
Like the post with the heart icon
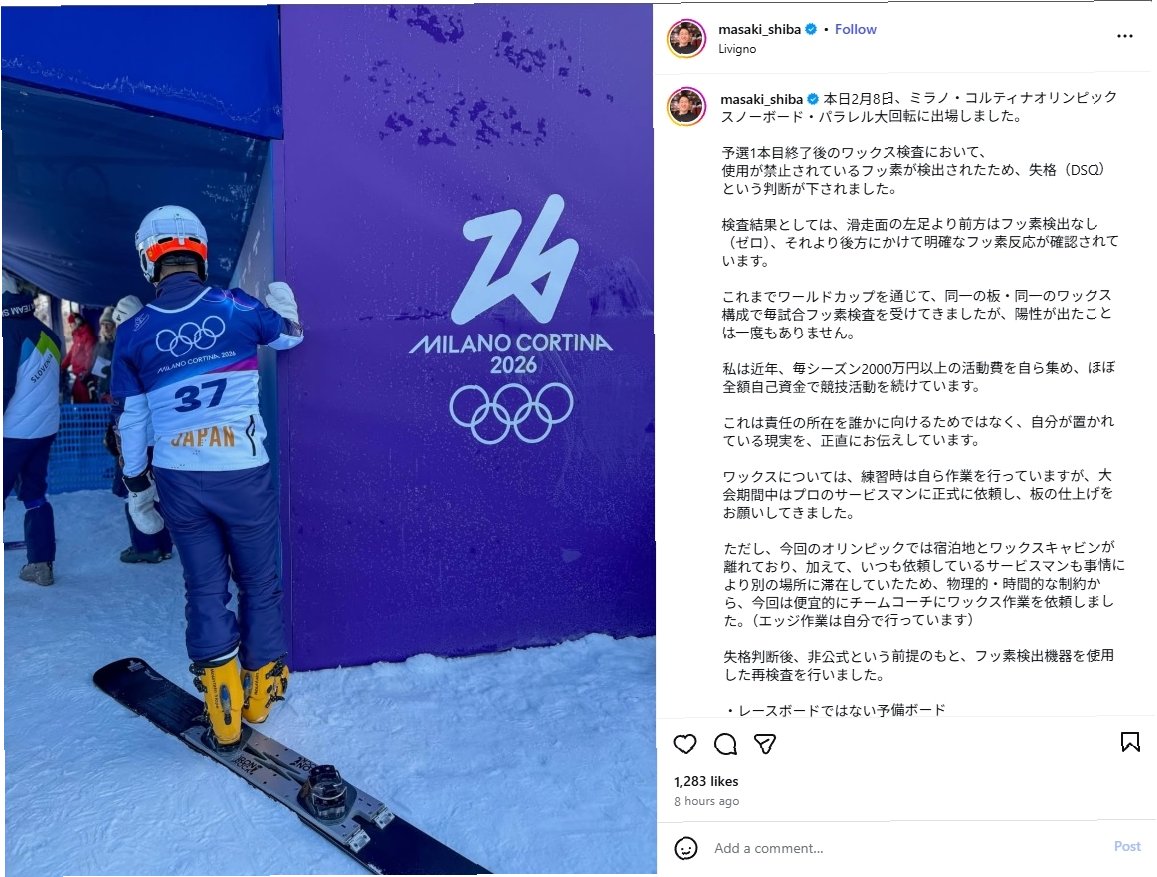coord(685,743)
